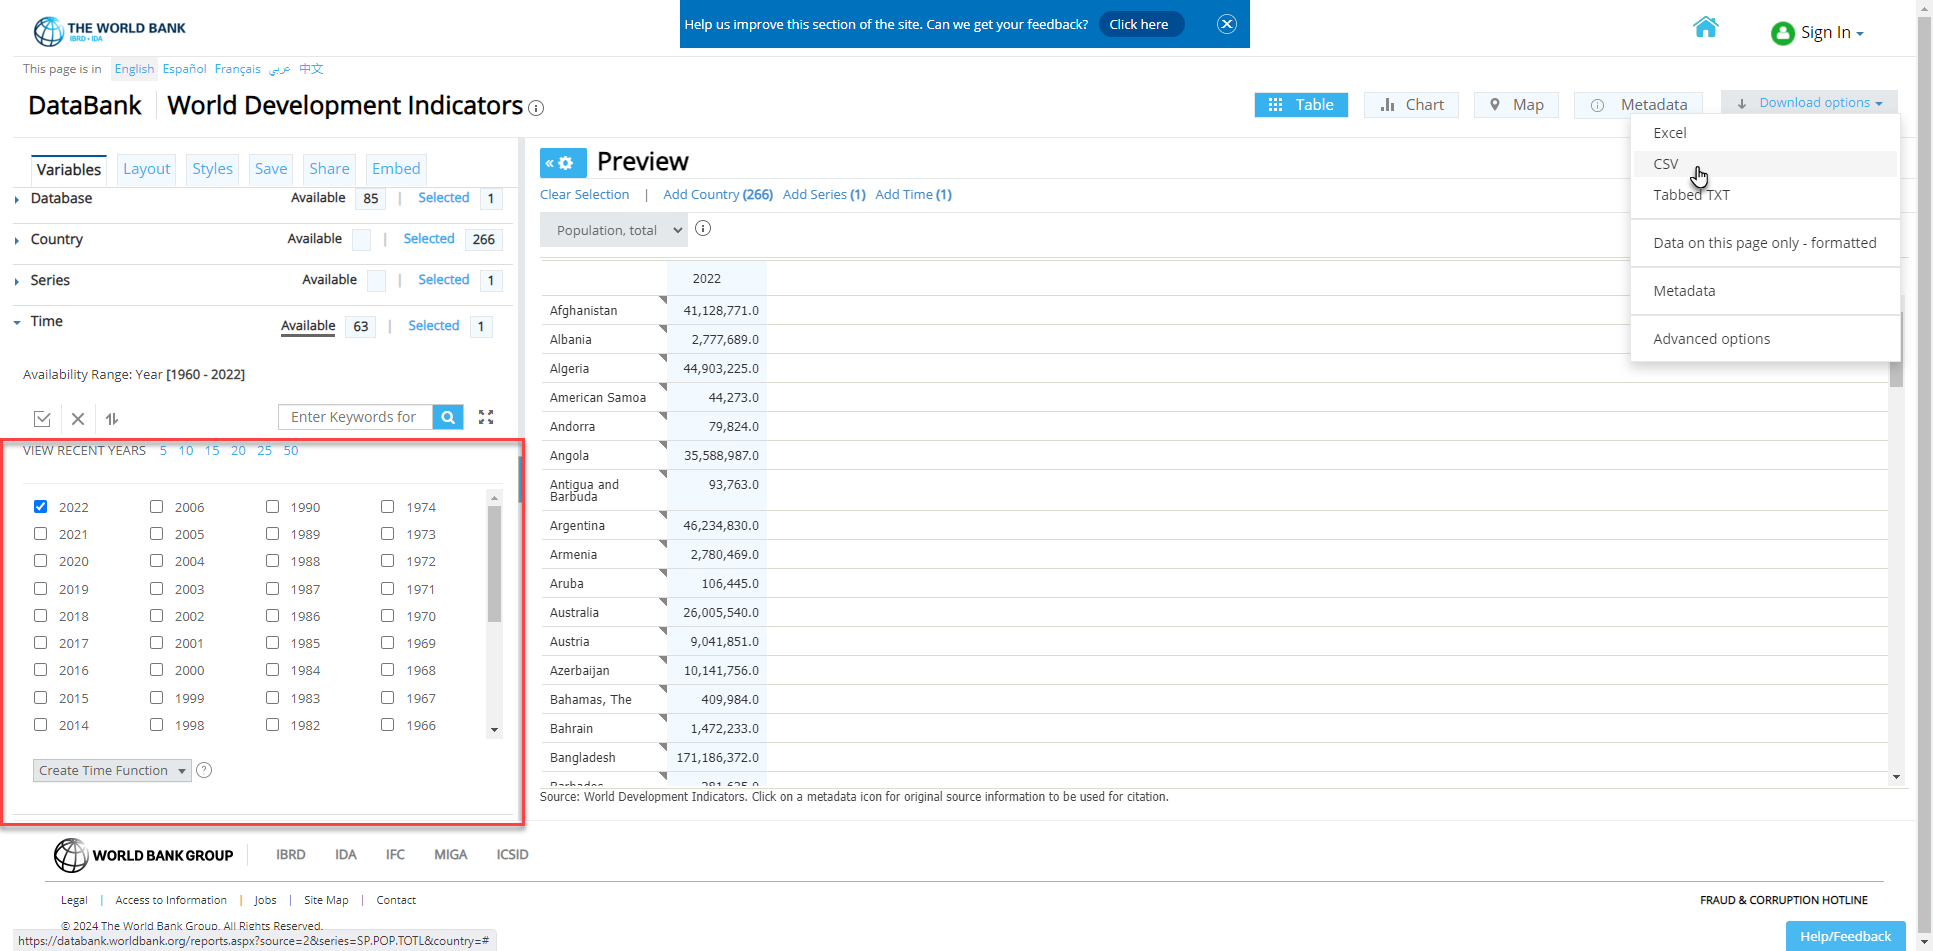Click info icon beside Population, total dropdown
Image resolution: width=1933 pixels, height=951 pixels.
[x=703, y=229]
